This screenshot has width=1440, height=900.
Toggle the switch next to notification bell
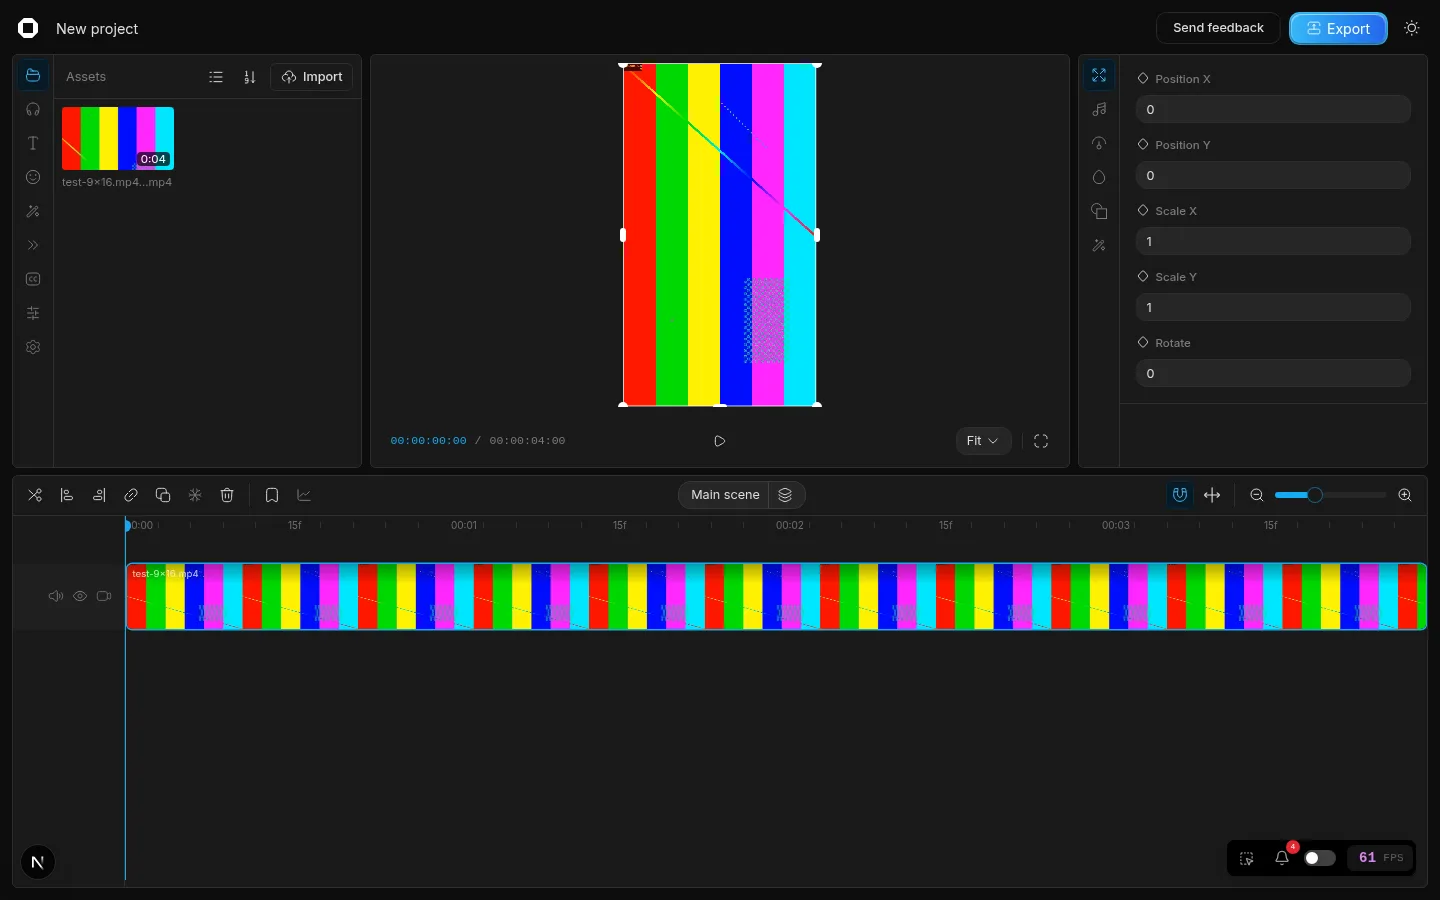coord(1320,858)
